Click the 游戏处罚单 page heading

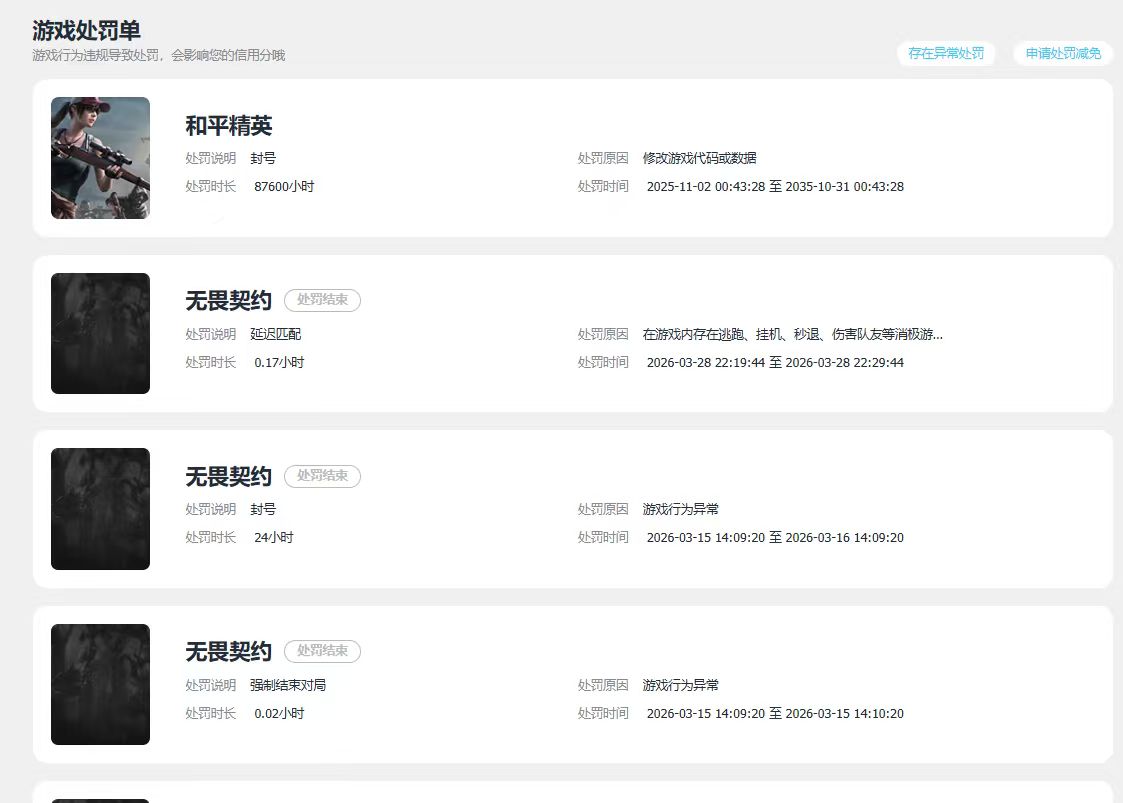tap(86, 30)
